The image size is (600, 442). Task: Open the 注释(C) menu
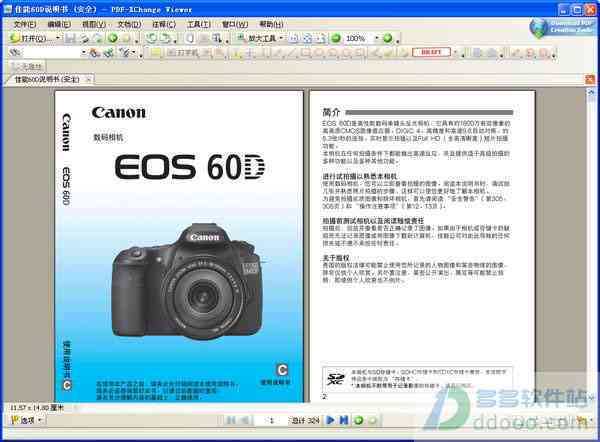click(x=164, y=24)
